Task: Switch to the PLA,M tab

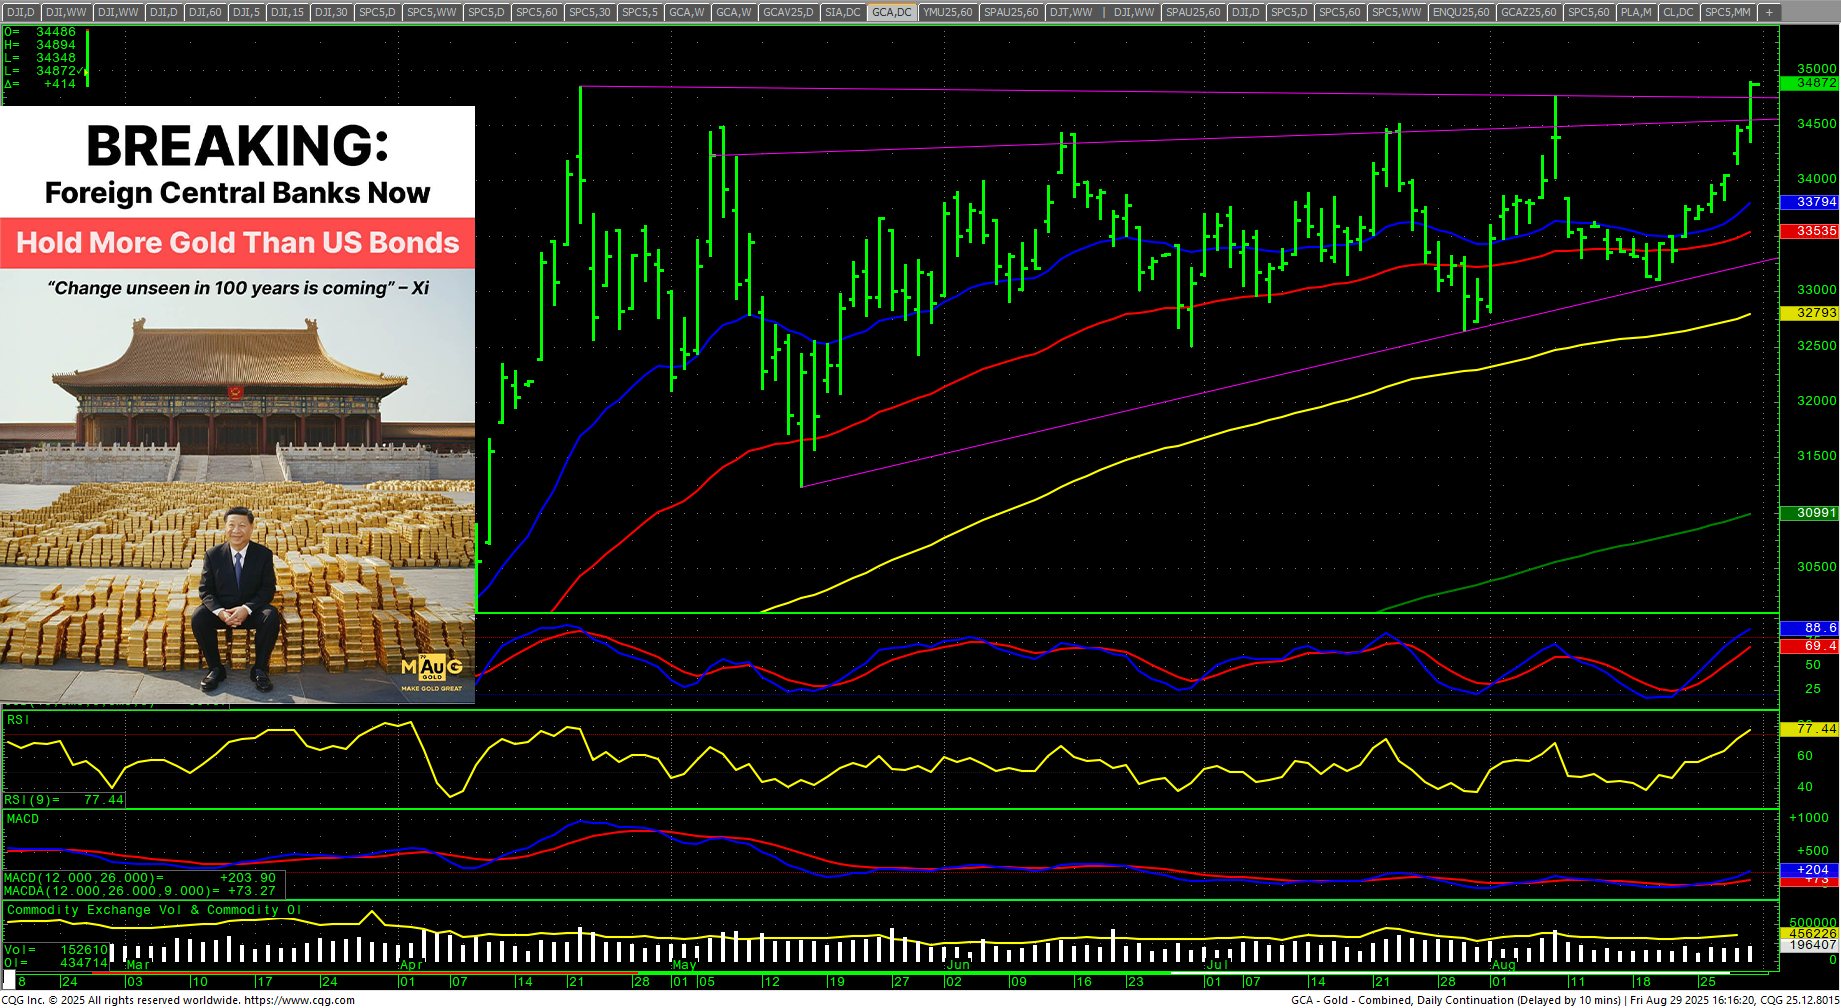Action: [1636, 12]
